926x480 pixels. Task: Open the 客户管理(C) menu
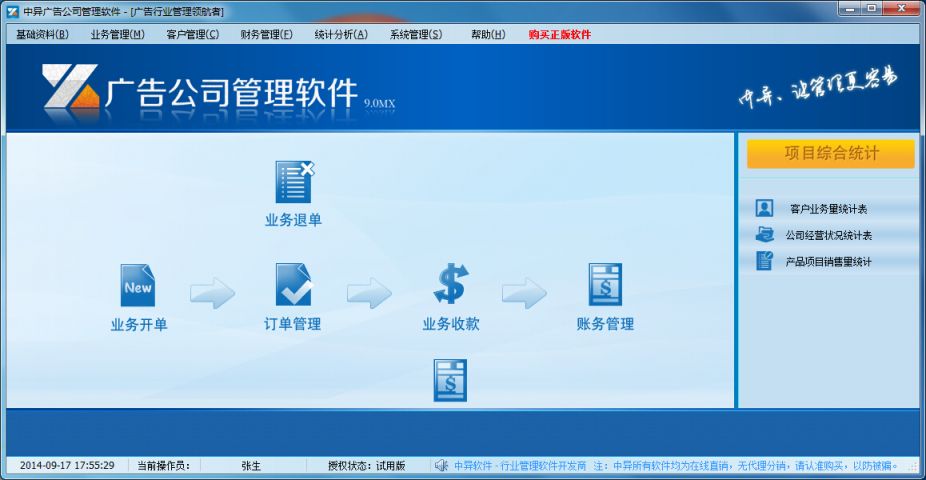coord(193,34)
